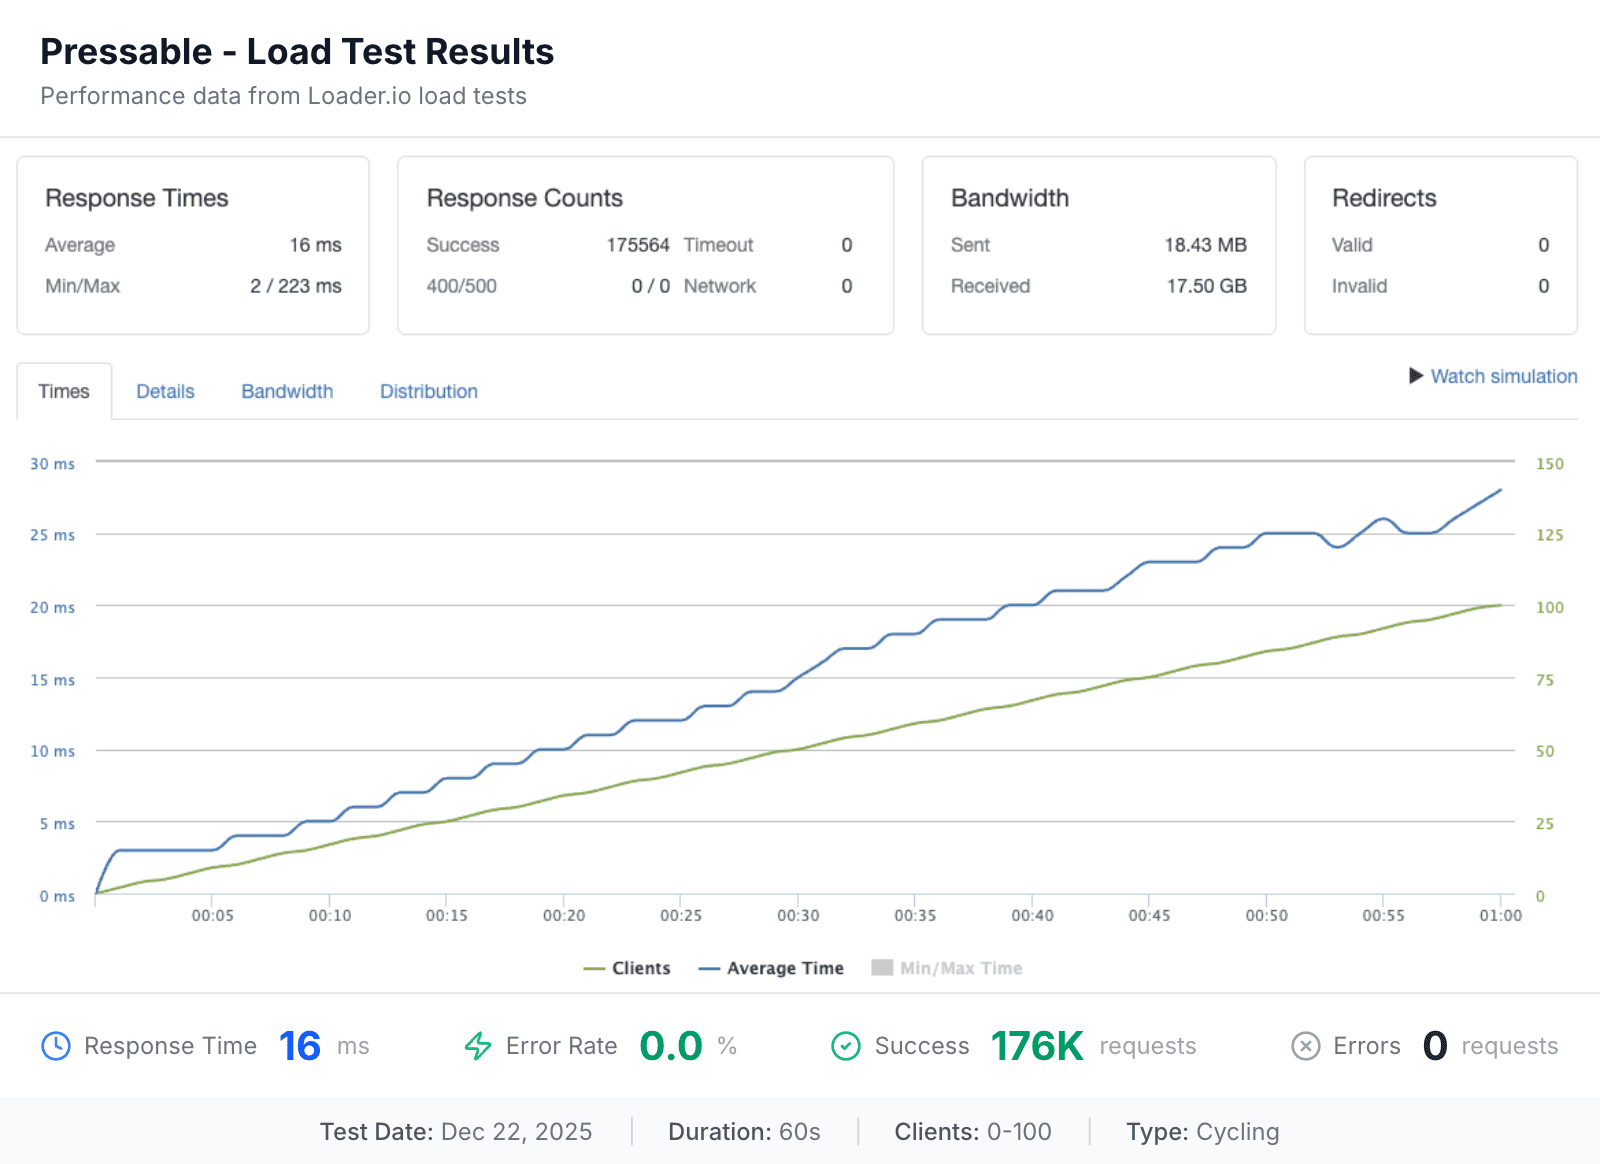Click the green checkmark Success icon
Screen dimensions: 1600x1164
click(846, 1046)
